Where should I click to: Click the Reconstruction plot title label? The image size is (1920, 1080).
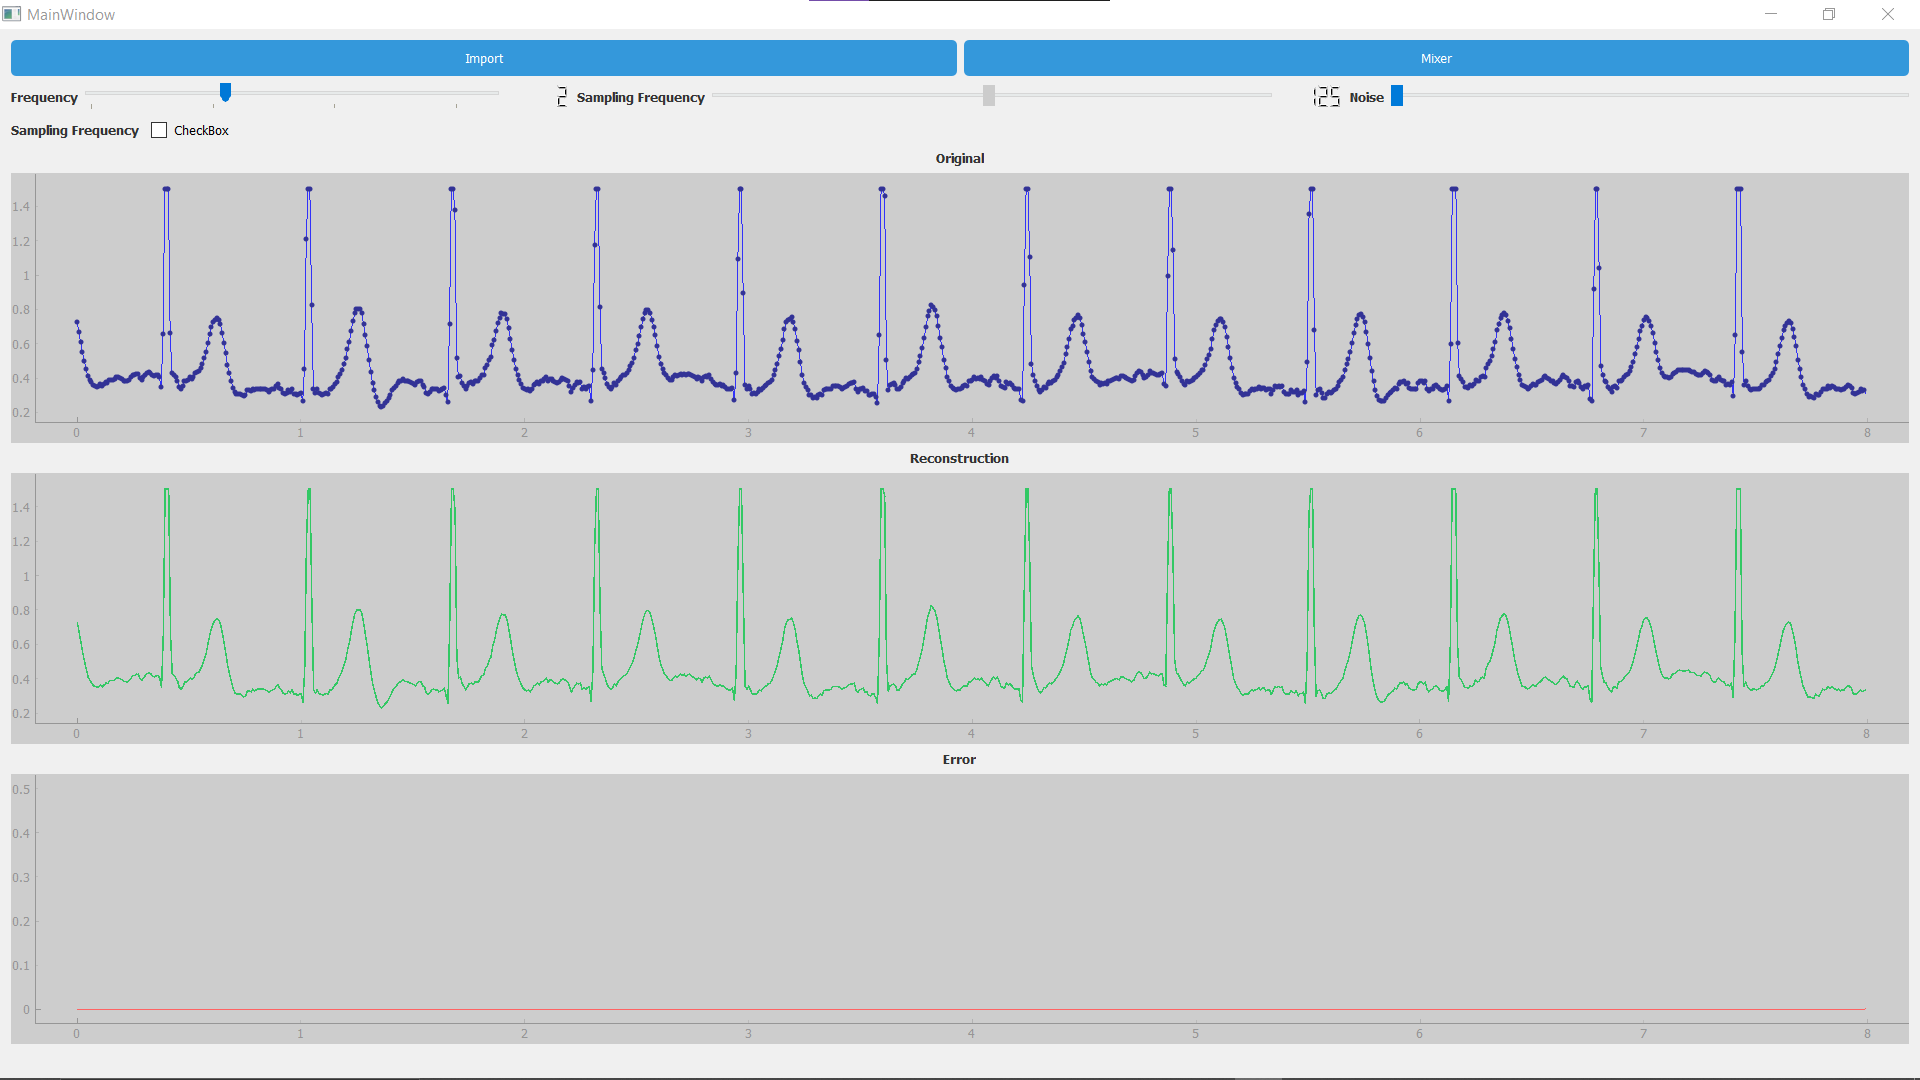tap(958, 458)
